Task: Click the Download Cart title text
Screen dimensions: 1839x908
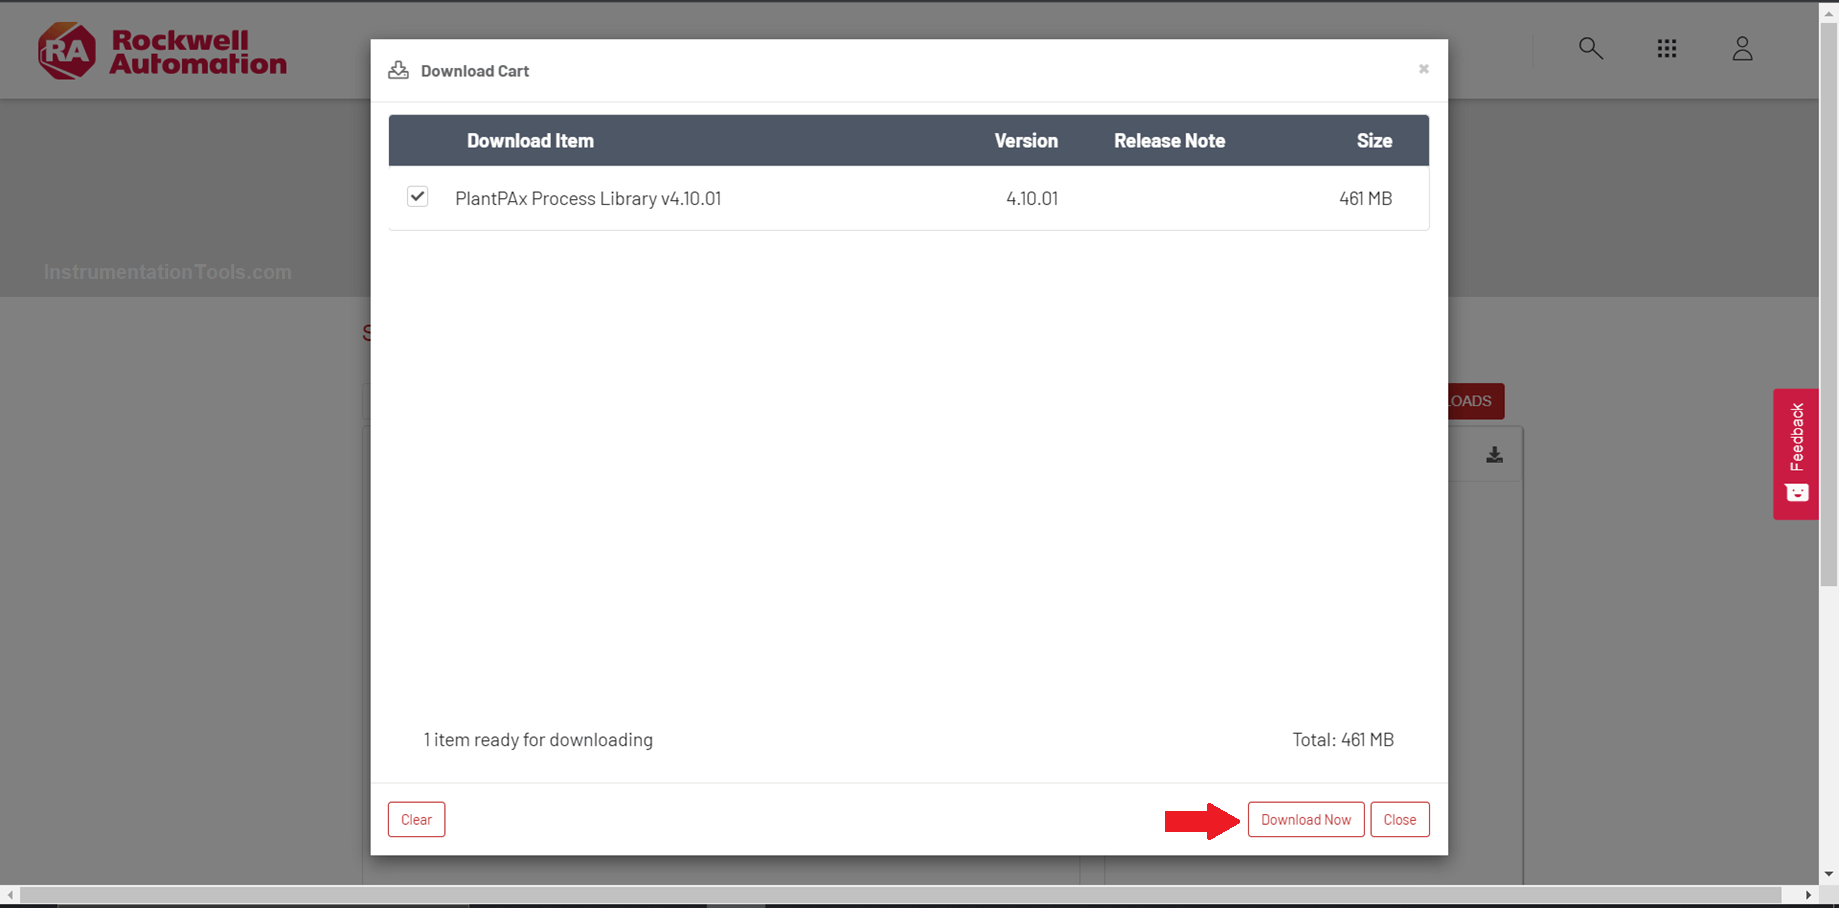Action: tap(475, 71)
